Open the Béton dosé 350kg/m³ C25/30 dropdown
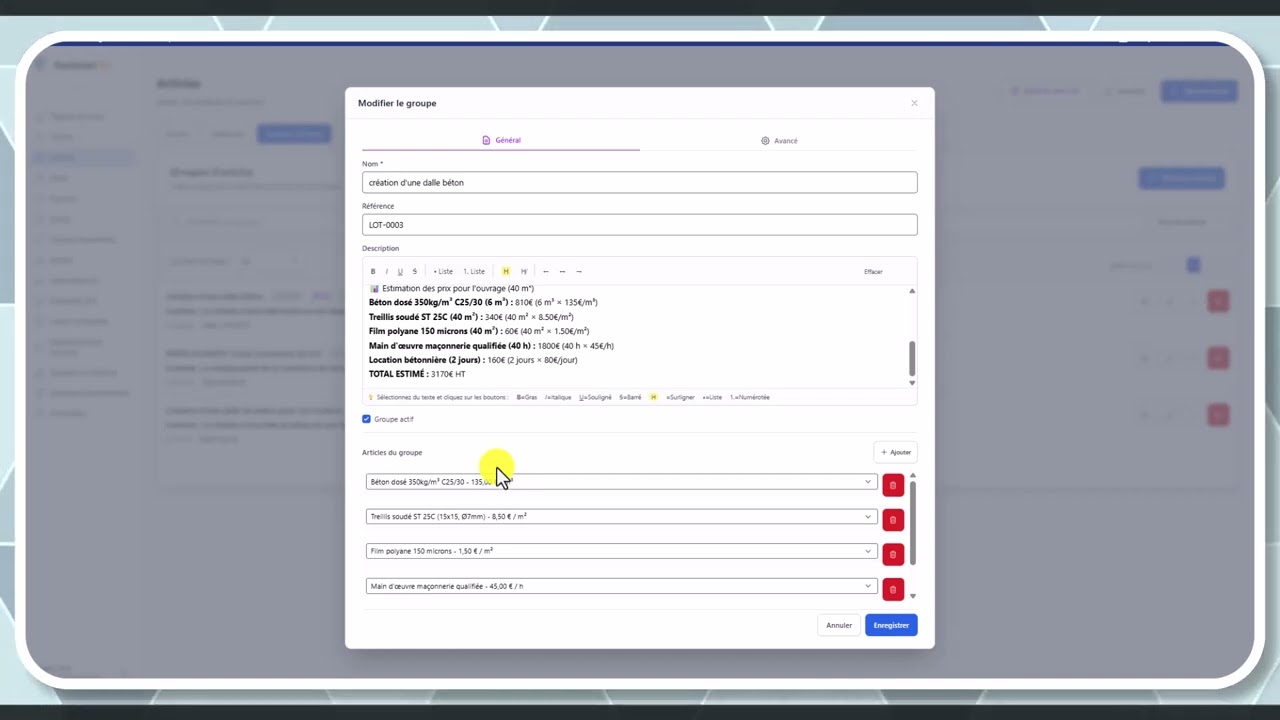 [621, 482]
